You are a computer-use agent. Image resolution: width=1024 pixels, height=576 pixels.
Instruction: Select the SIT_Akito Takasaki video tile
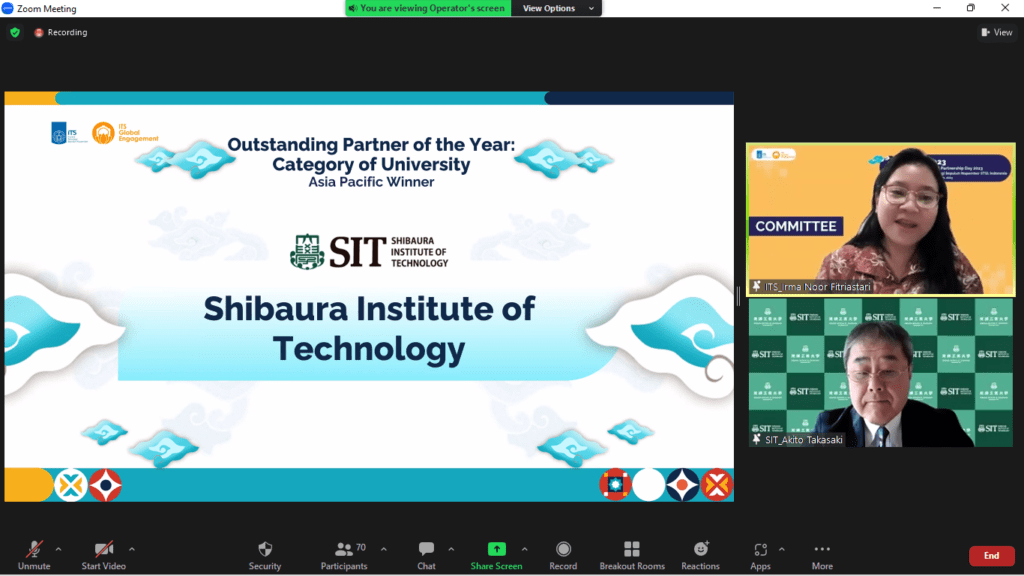881,373
